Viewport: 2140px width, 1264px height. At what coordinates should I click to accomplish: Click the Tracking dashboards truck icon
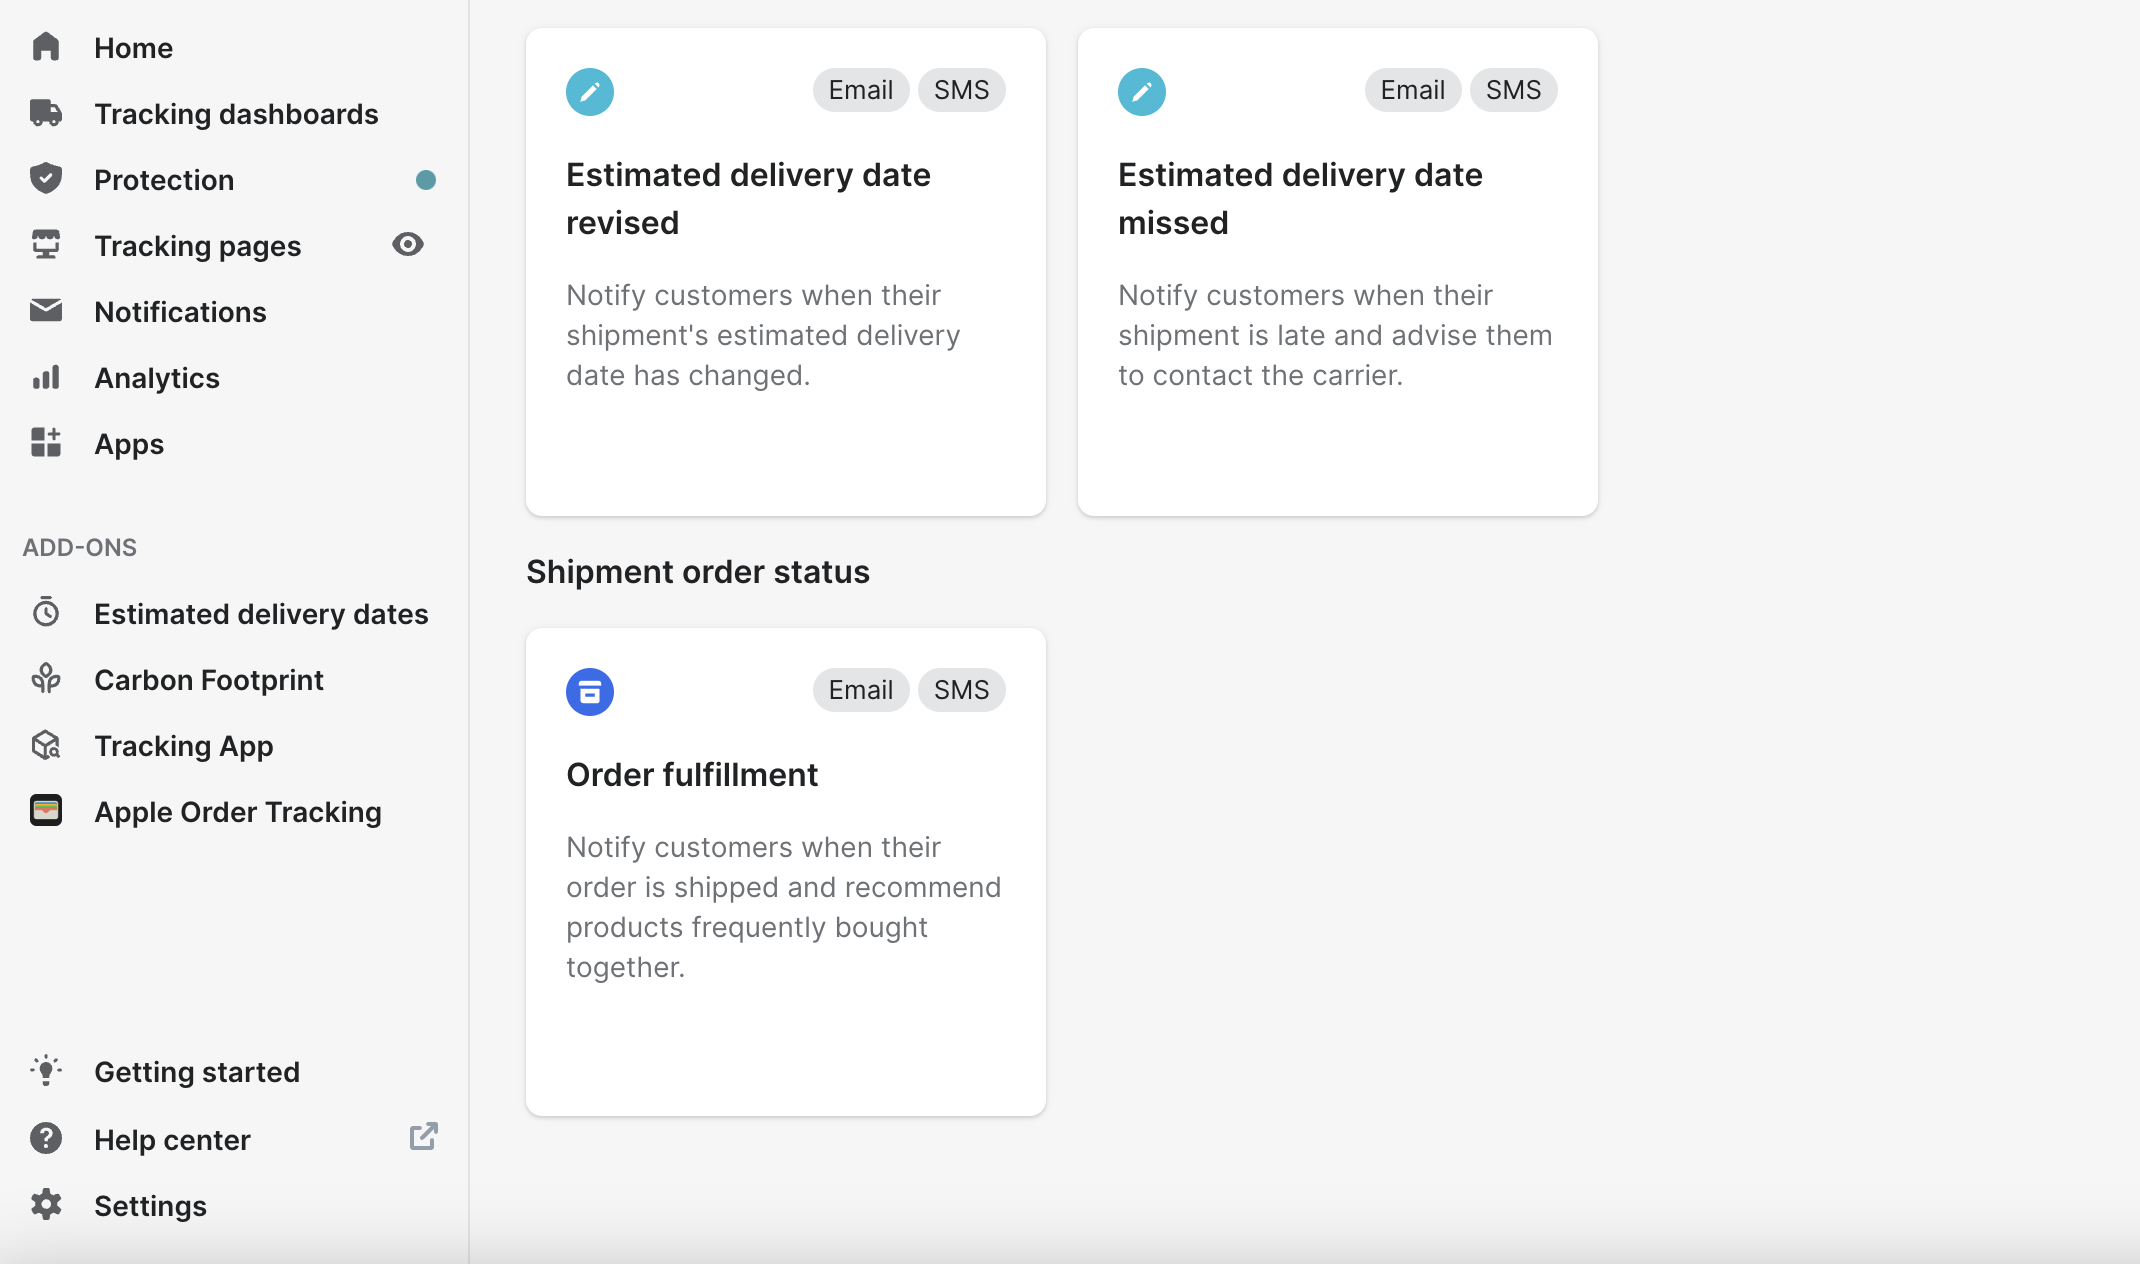pyautogui.click(x=46, y=113)
